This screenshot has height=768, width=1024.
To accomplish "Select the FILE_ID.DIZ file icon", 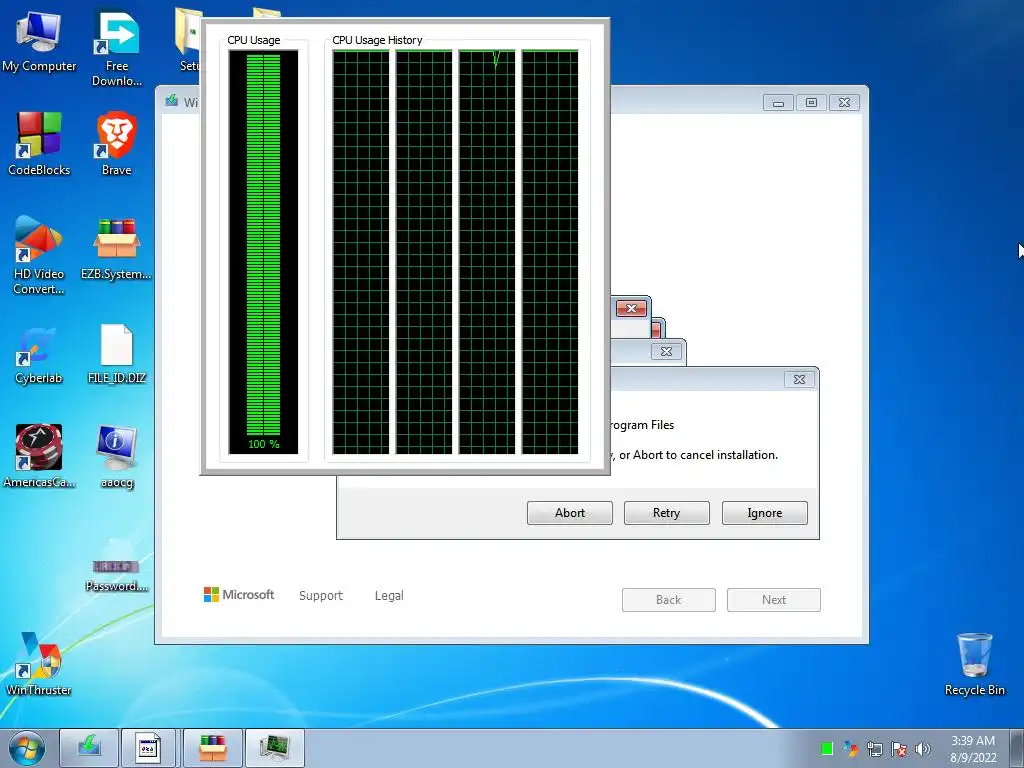I will point(116,355).
